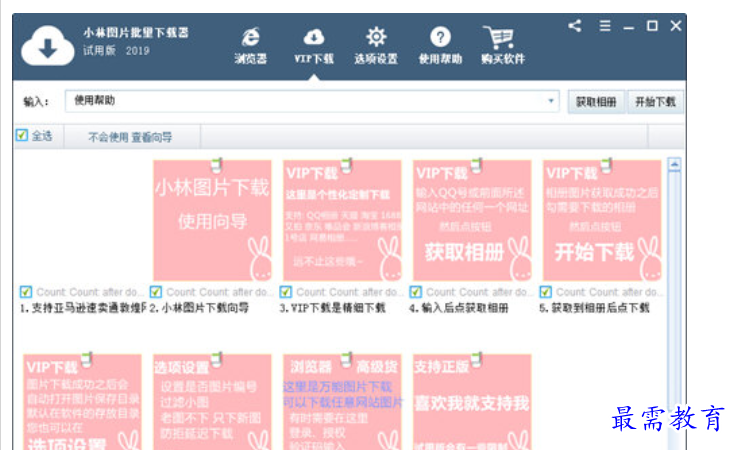Click caption 3.VIP下载是精细下载
The height and width of the screenshot is (450, 733).
point(333,308)
